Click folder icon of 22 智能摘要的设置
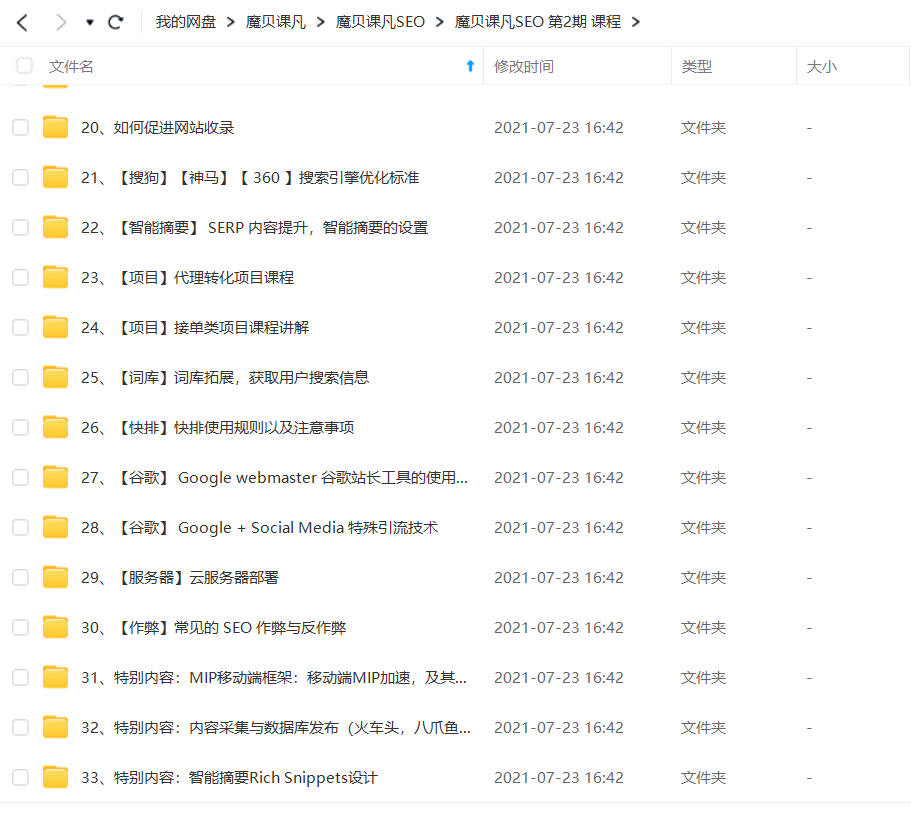 coord(55,227)
